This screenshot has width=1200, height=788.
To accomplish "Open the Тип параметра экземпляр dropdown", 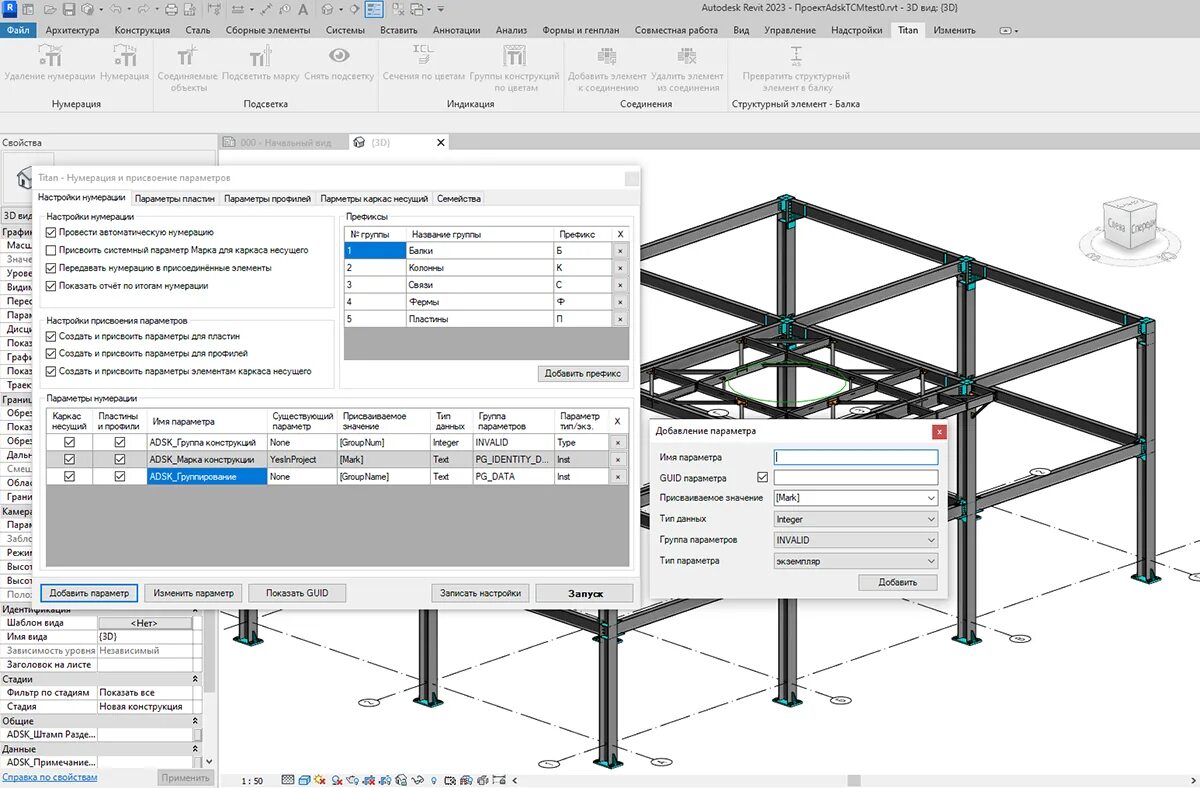I will pyautogui.click(x=855, y=561).
